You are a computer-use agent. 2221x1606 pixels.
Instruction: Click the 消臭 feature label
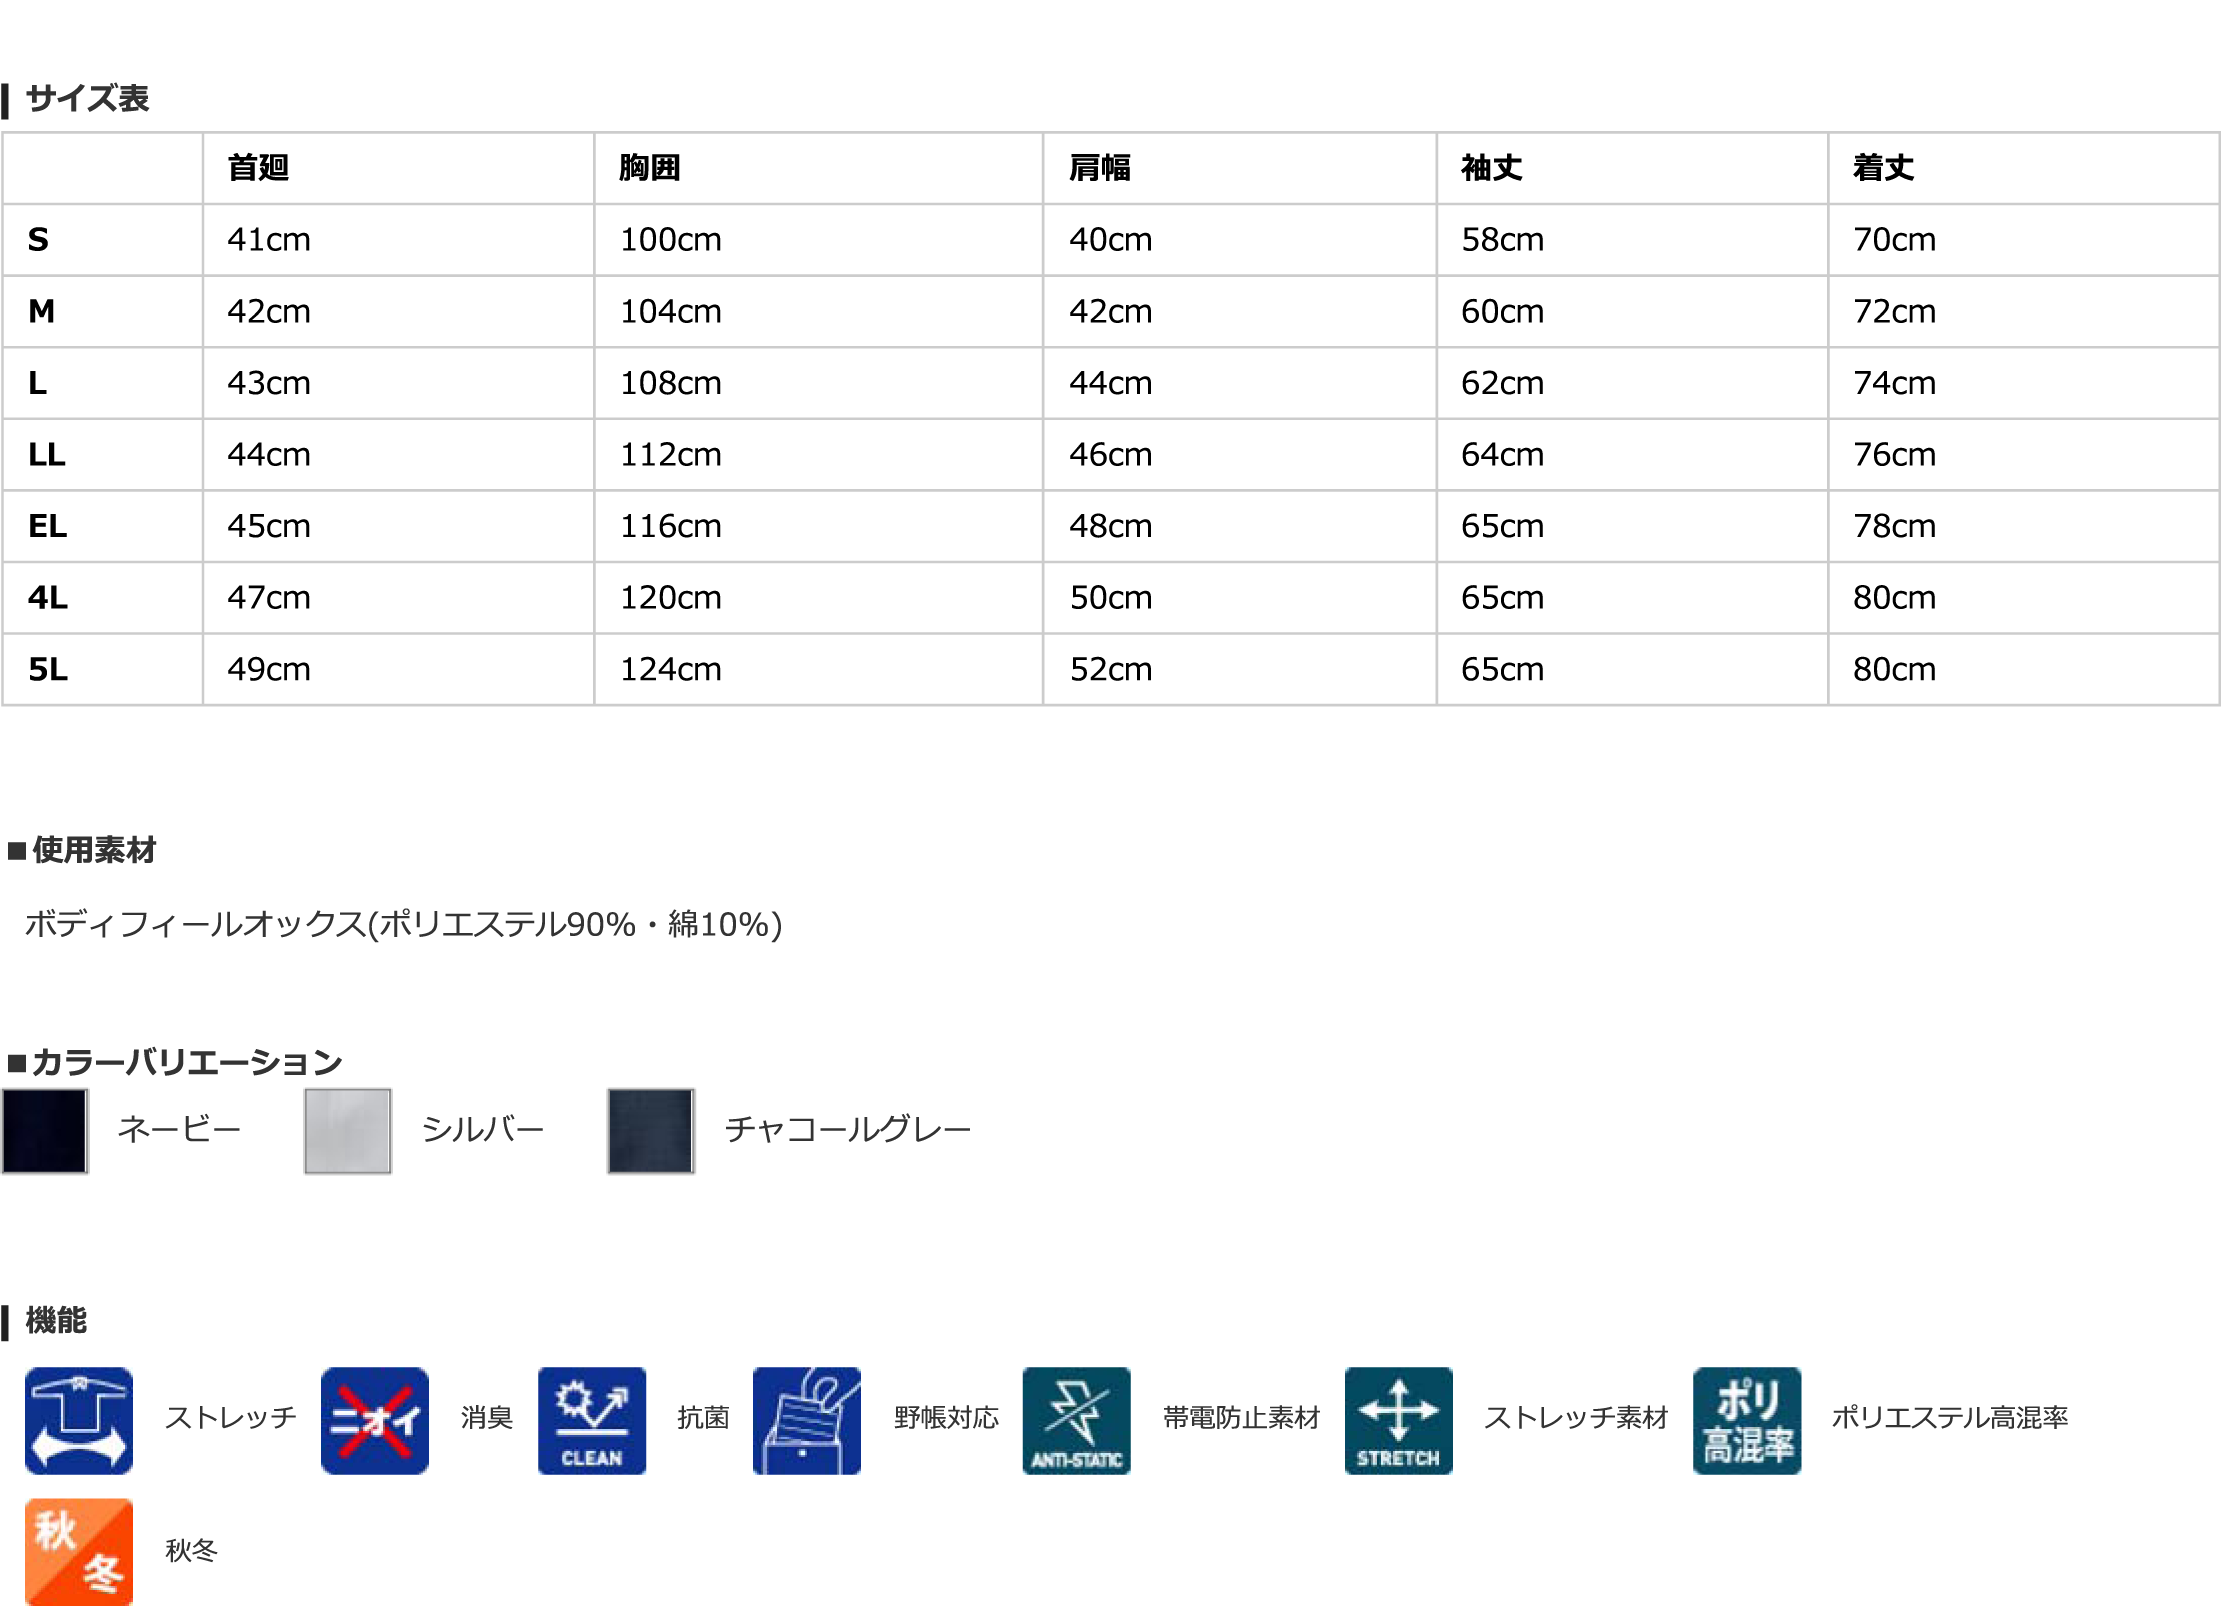[487, 1418]
